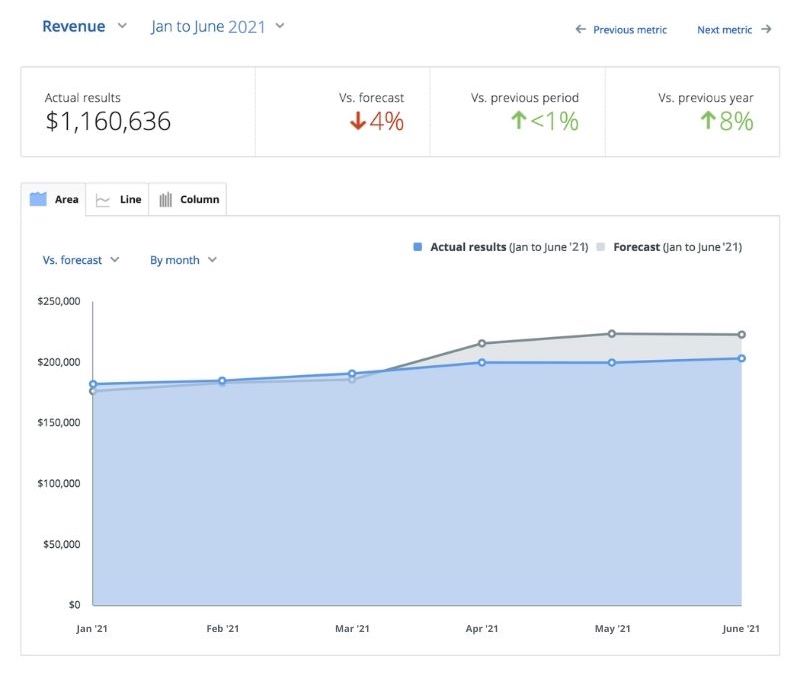This screenshot has width=800, height=678.
Task: Go to the Next metric link
Action: click(x=724, y=30)
